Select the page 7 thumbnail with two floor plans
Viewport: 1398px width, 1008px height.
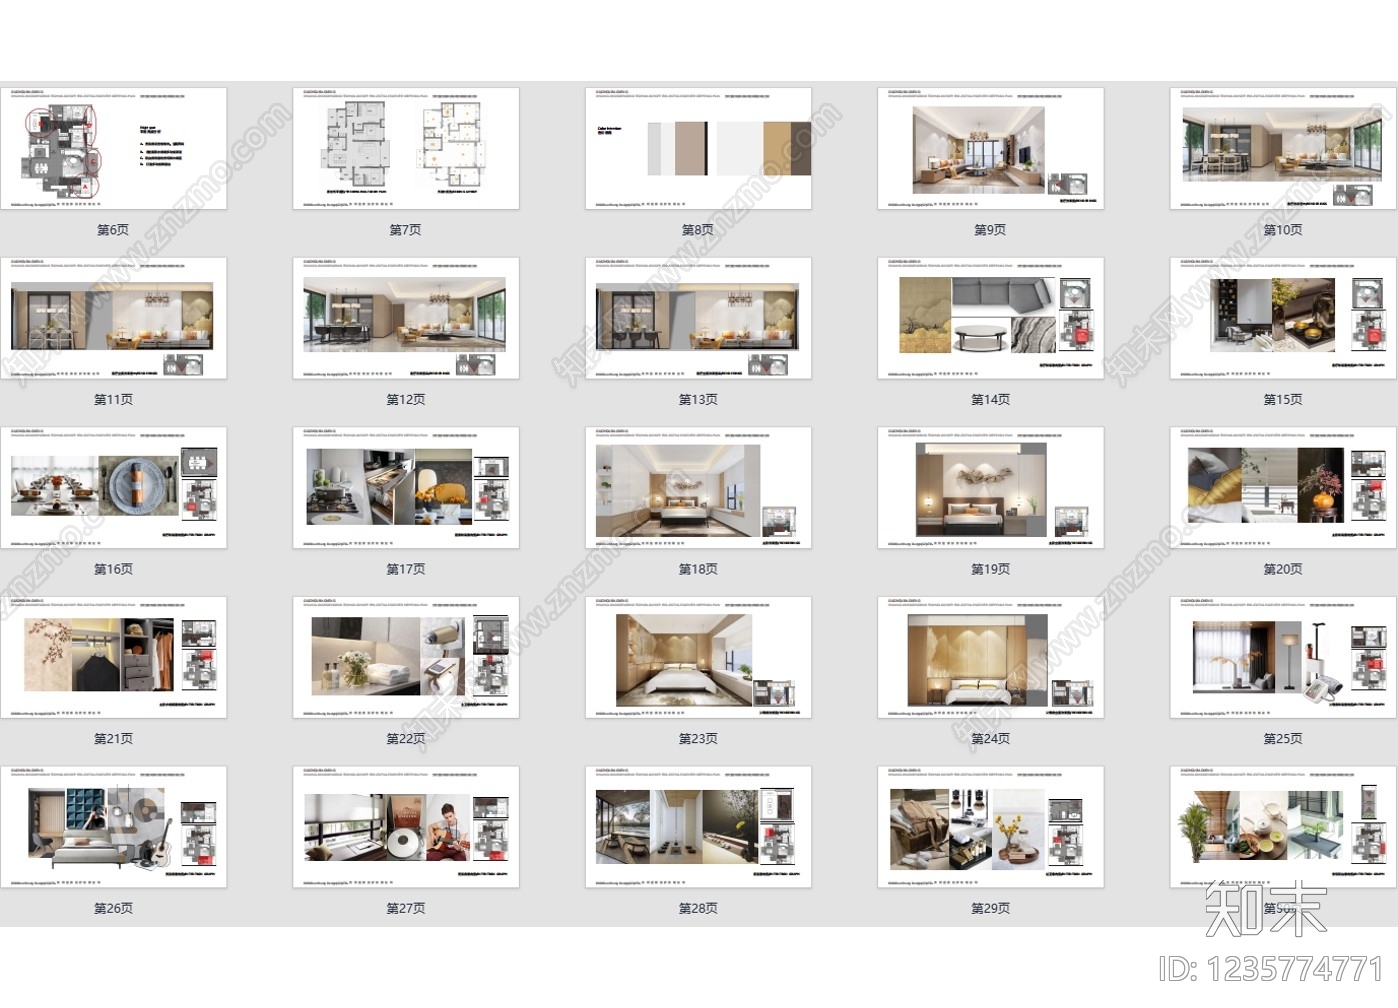pos(406,148)
